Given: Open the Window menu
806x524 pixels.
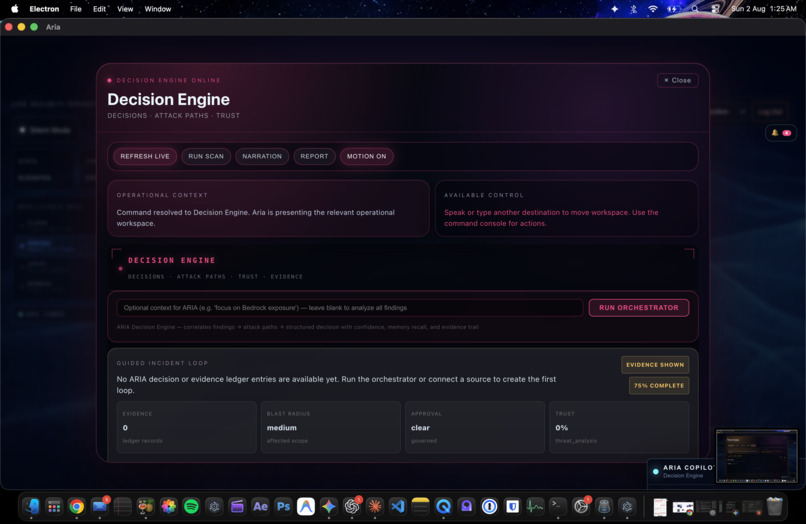Looking at the screenshot, I should [158, 9].
